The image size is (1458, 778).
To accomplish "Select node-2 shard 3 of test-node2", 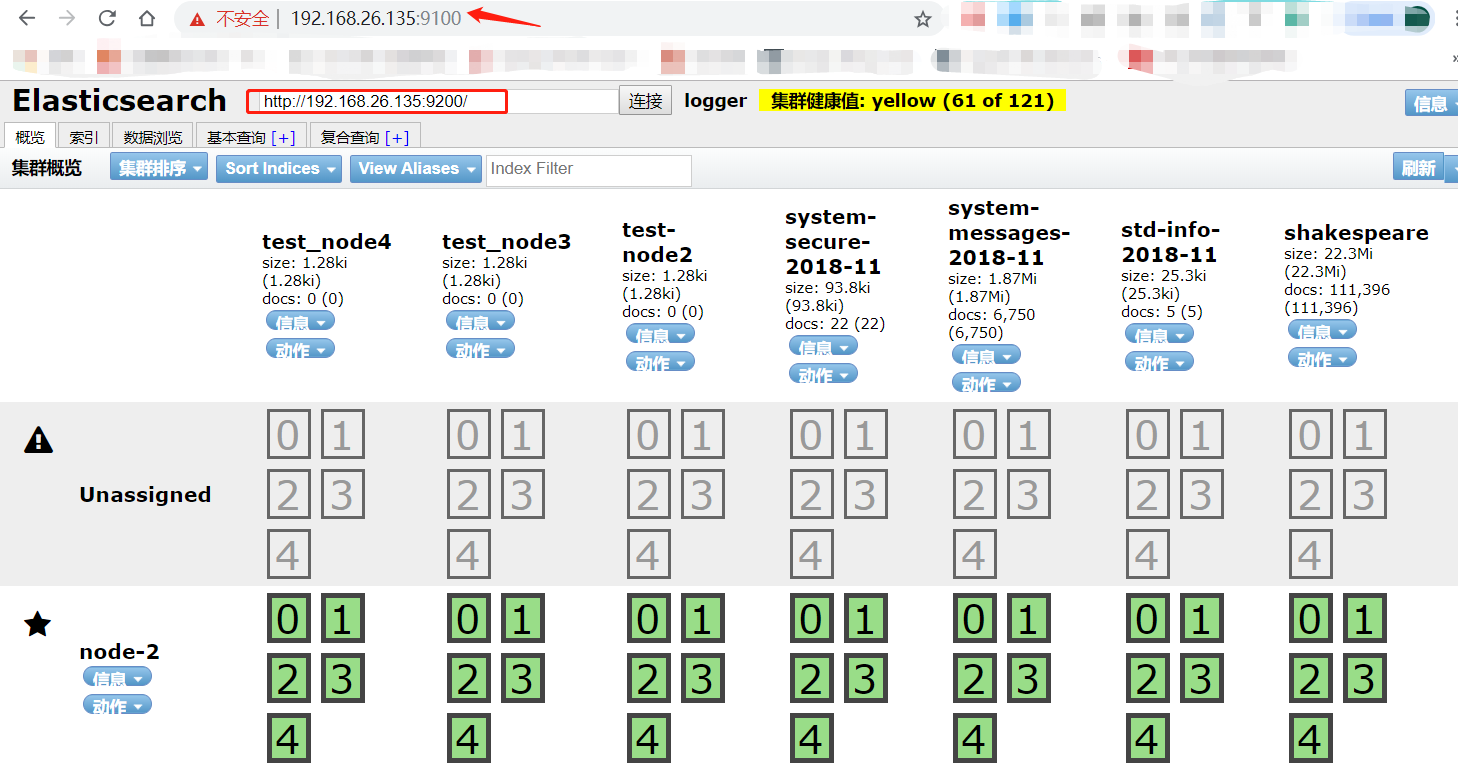I will pos(702,679).
